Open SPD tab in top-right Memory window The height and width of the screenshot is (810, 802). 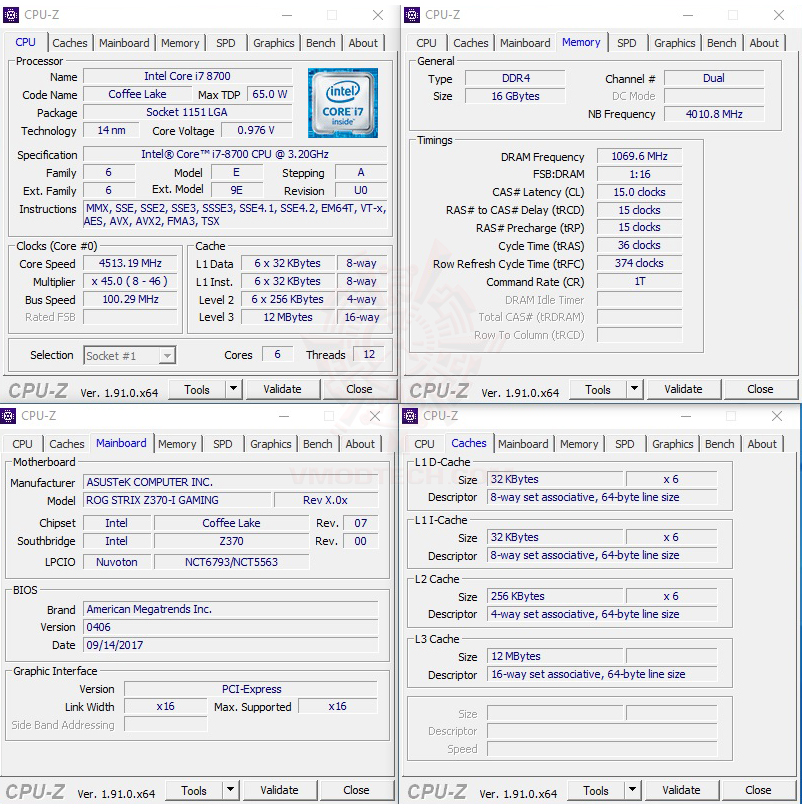point(626,43)
